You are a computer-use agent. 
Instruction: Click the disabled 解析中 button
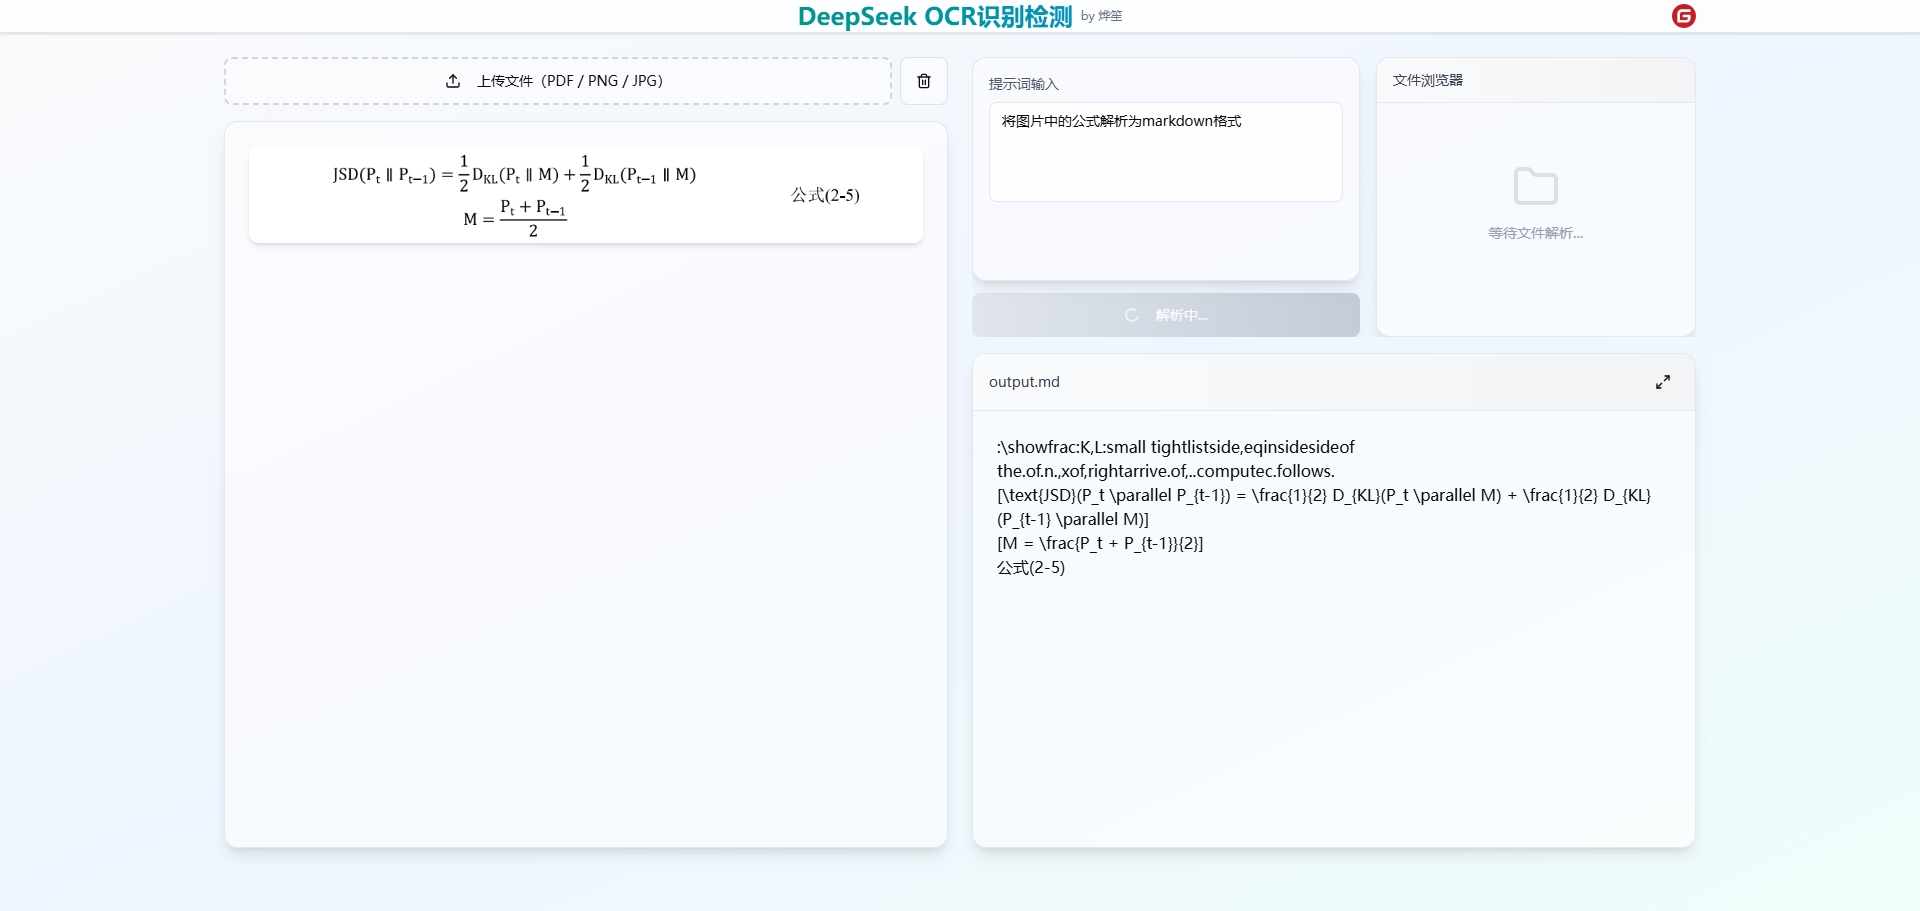[1165, 315]
